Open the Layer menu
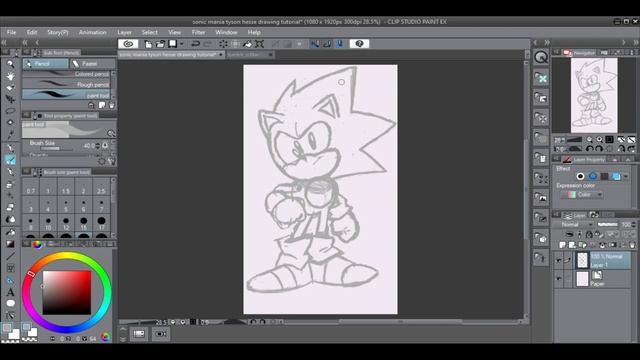This screenshot has width=640, height=360. point(124,32)
